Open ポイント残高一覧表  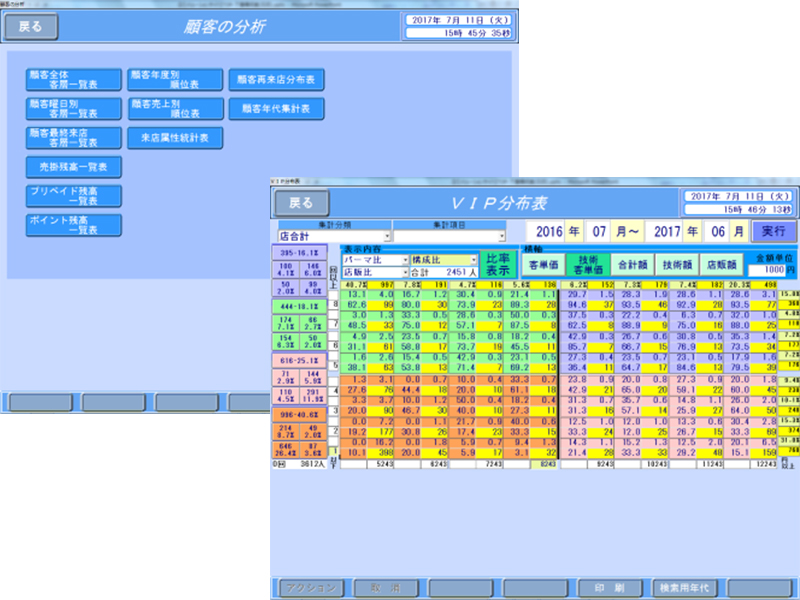(73, 225)
